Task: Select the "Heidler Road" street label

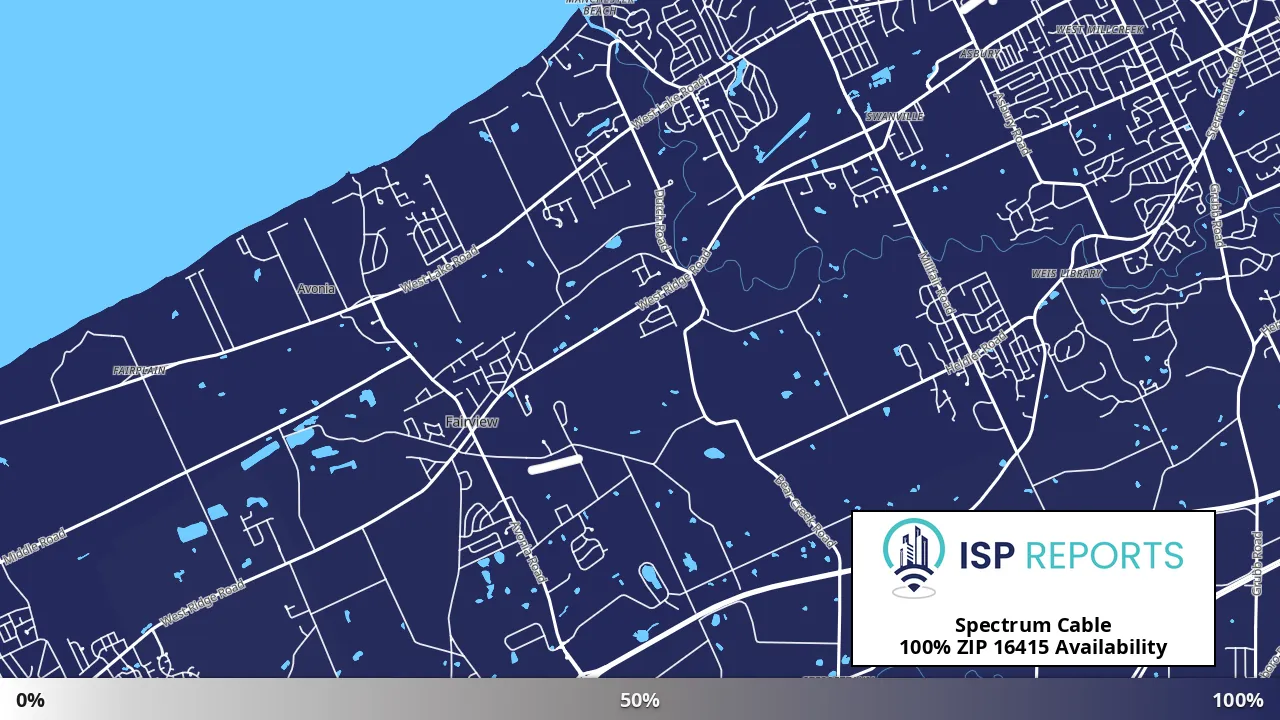Action: click(x=978, y=354)
